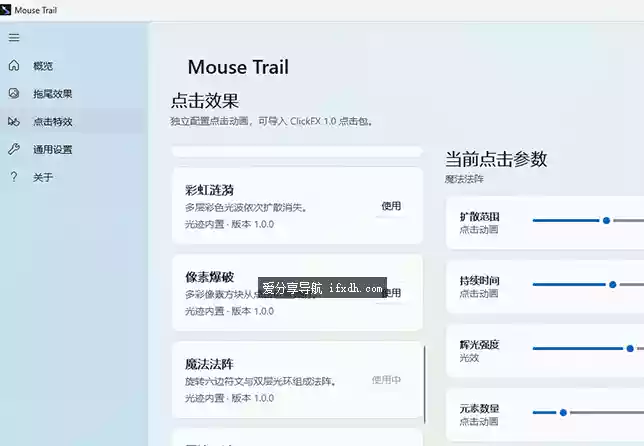
Task: Click the wrench icon for 通用设置
Action: pos(14,149)
